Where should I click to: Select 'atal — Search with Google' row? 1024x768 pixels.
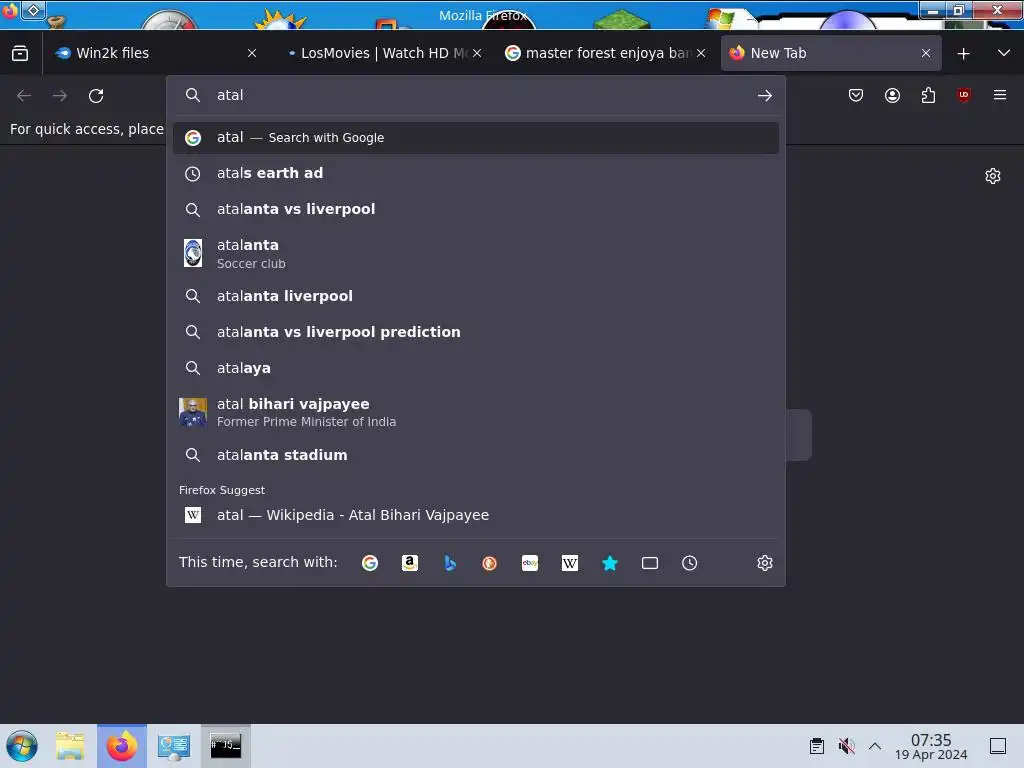(475, 138)
